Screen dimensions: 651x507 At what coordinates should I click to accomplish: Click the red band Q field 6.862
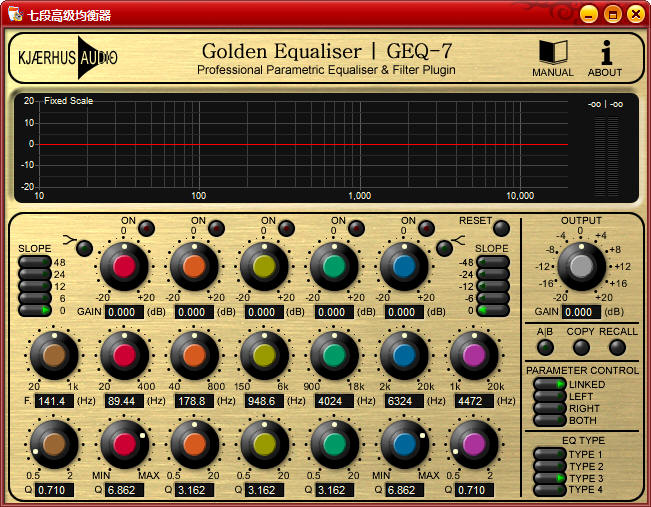(124, 490)
